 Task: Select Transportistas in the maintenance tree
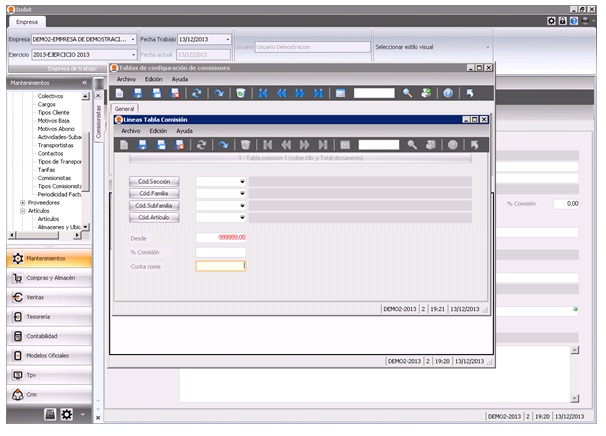[x=58, y=144]
